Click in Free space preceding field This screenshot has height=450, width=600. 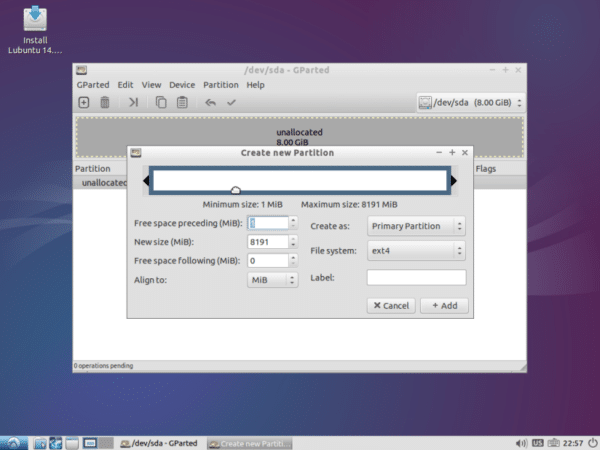(x=268, y=223)
